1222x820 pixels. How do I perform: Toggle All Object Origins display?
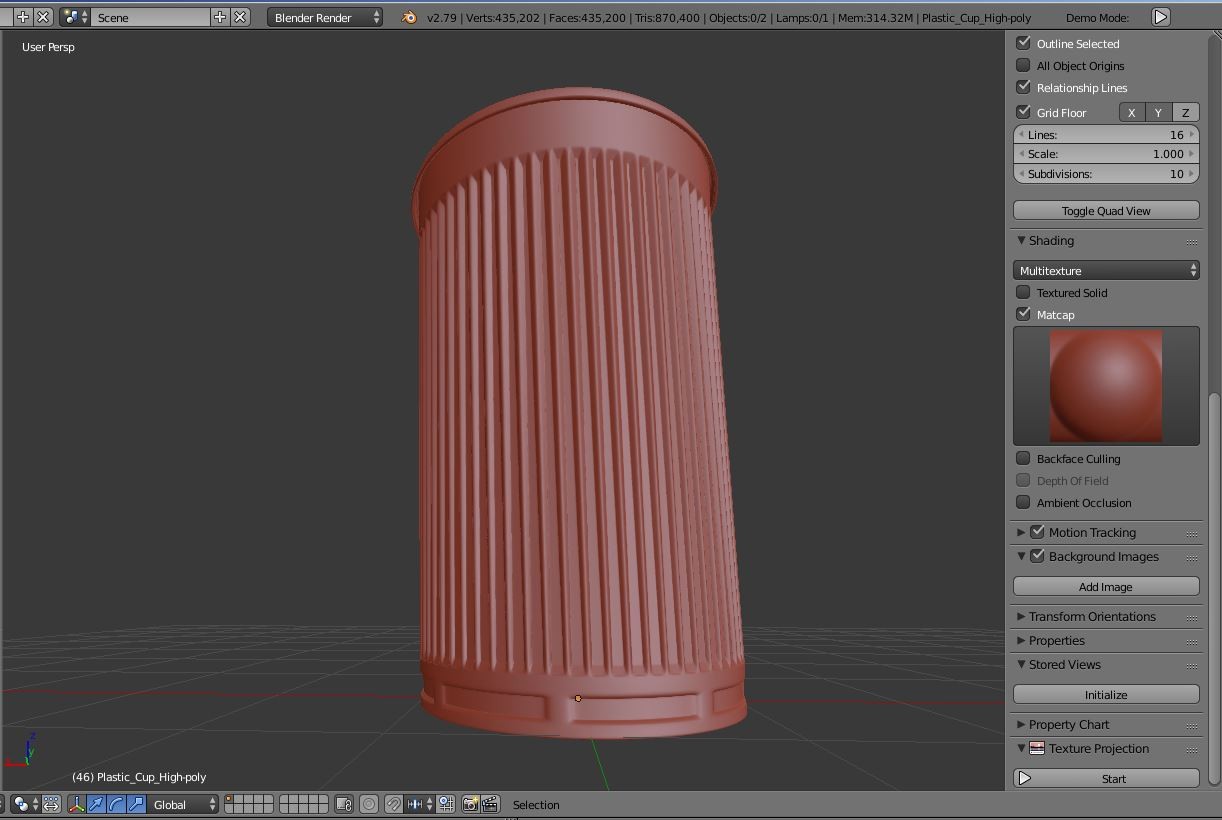coord(1023,65)
